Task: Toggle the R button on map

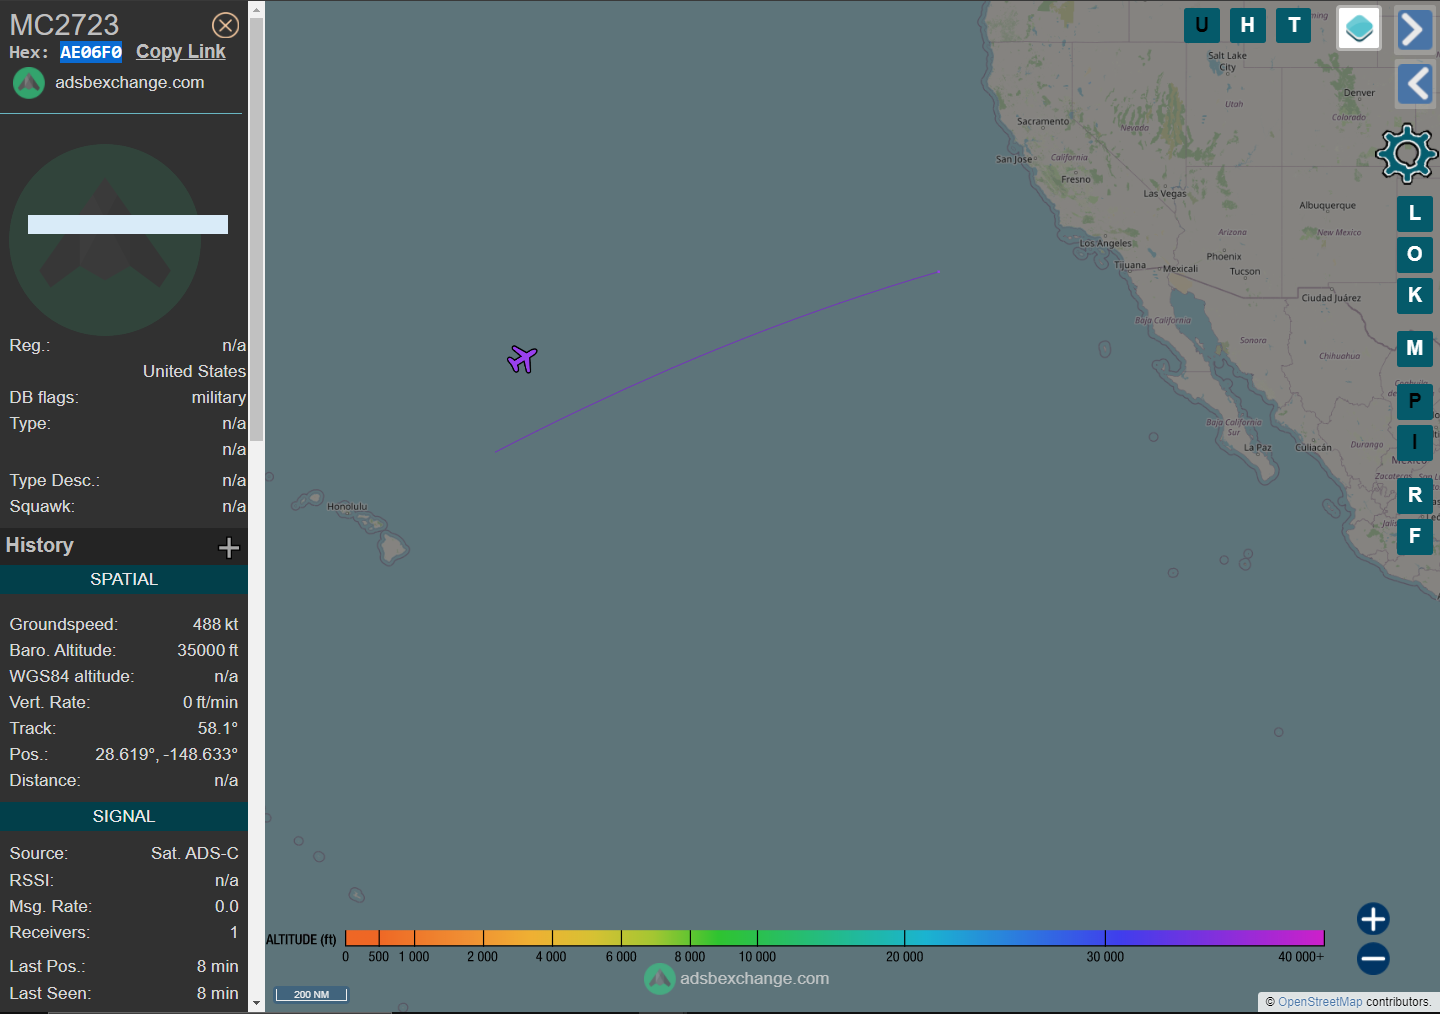Action: coord(1415,495)
